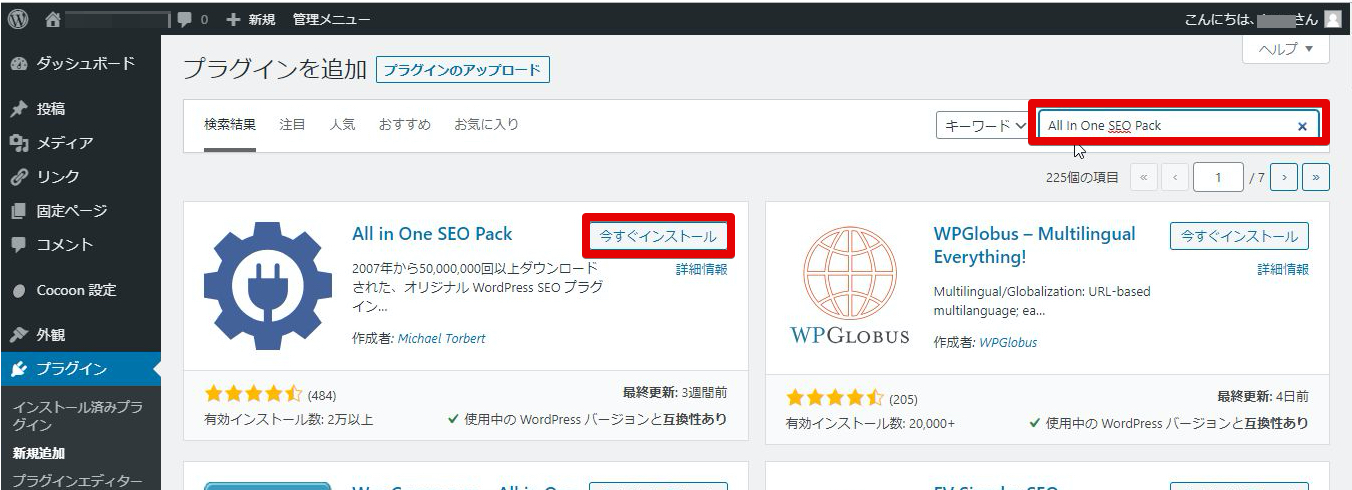
Task: Open the WordPress logo menu
Action: (x=18, y=19)
